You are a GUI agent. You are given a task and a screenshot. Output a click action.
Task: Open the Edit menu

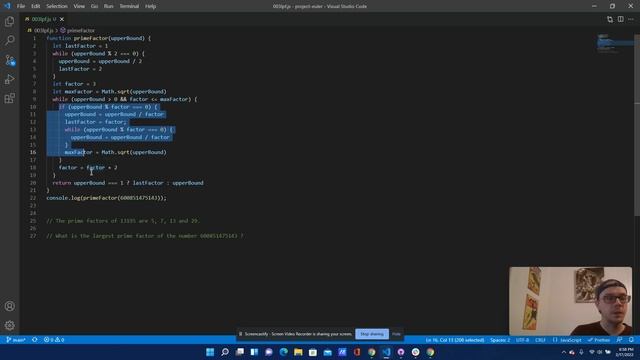(36, 6)
